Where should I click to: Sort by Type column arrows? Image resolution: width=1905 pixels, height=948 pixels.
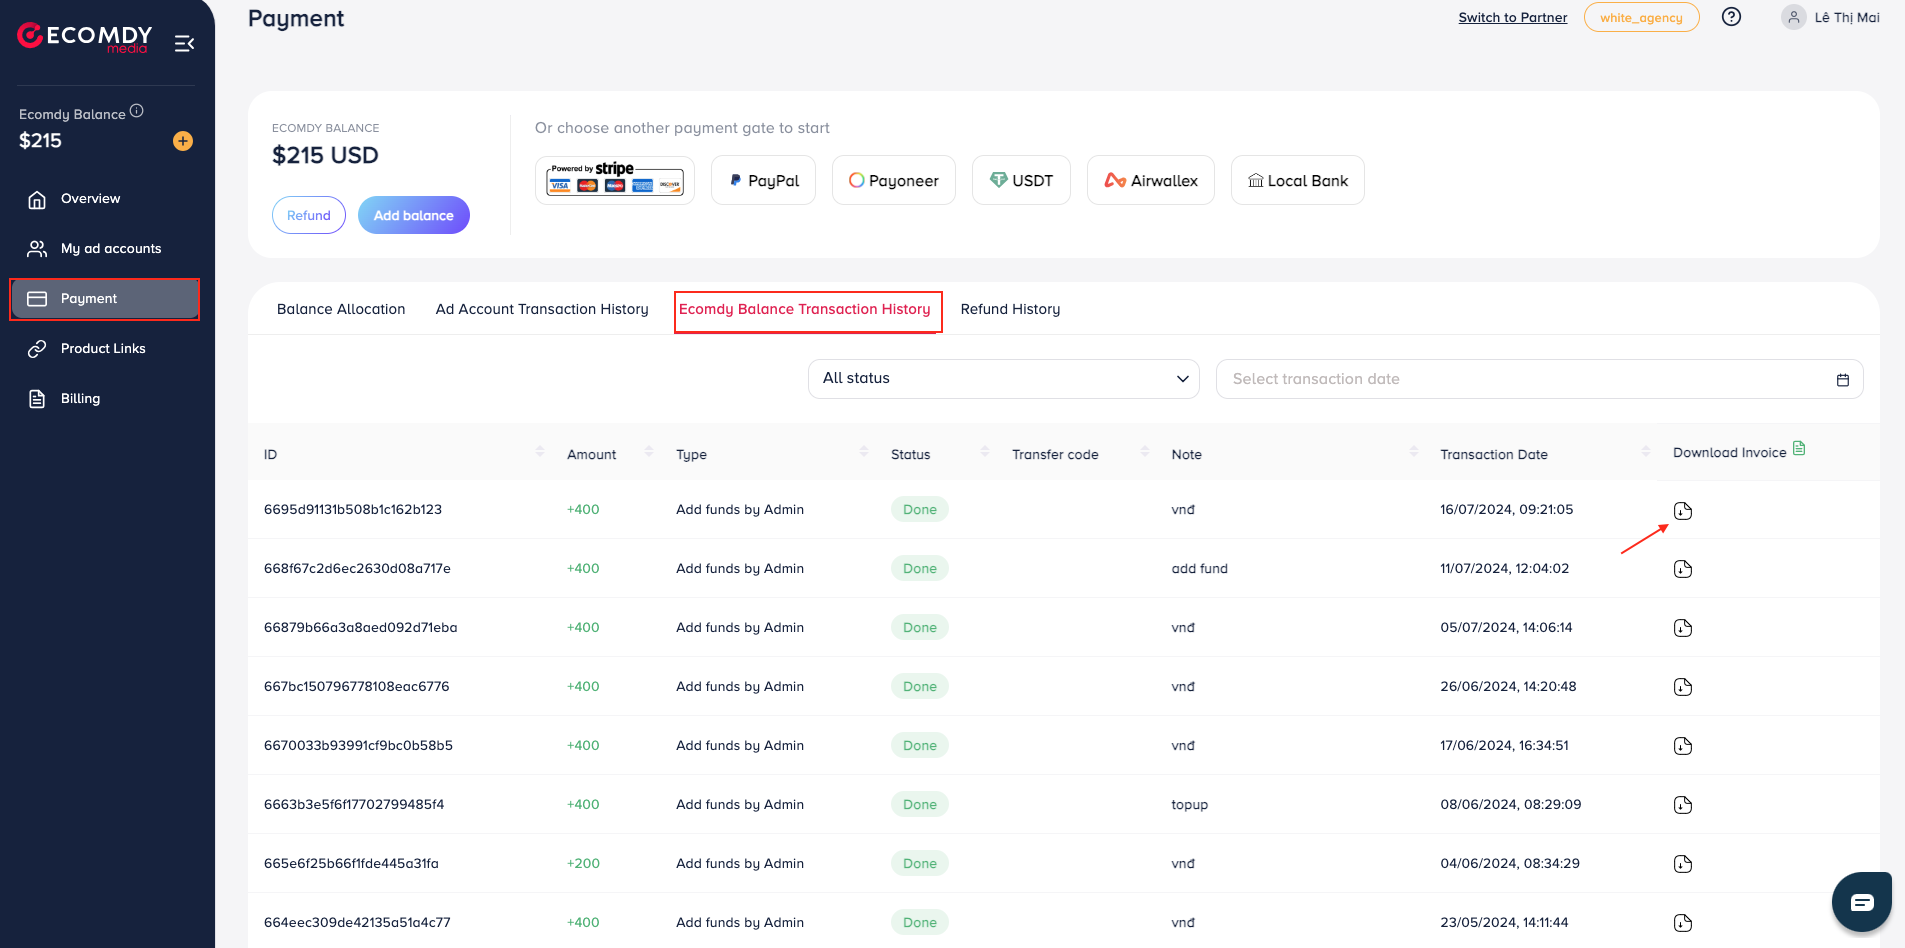click(x=864, y=452)
